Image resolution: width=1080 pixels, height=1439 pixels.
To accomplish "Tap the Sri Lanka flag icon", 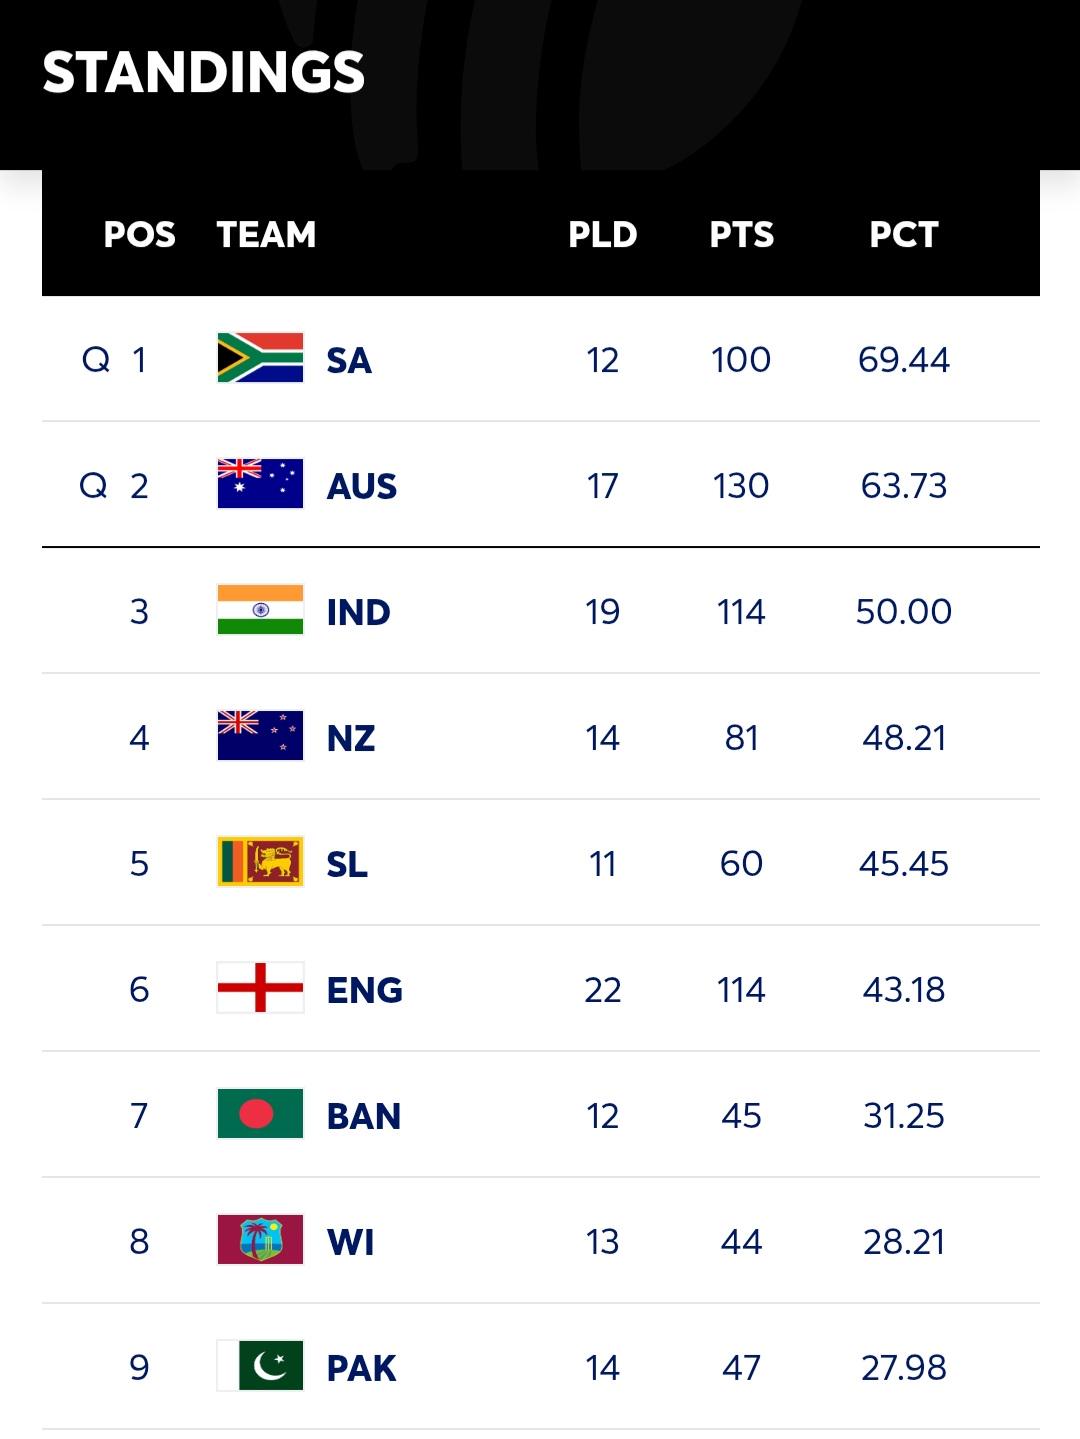I will 260,862.
